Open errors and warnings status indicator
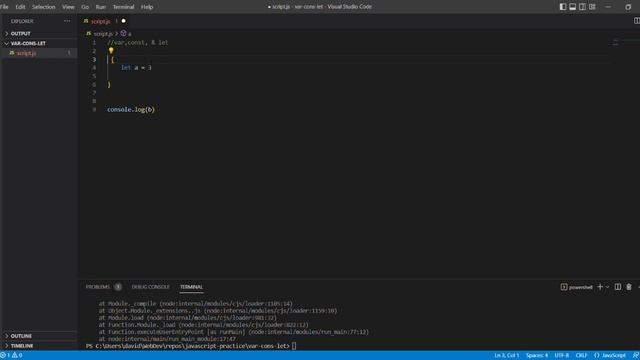 [x=12, y=356]
